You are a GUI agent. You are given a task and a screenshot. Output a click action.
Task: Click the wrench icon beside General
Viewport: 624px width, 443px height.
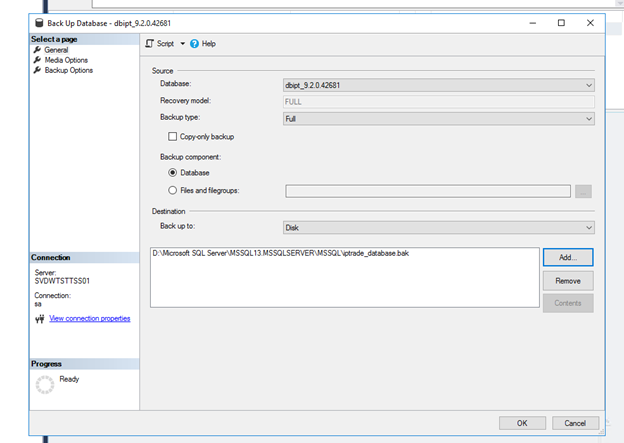[37, 50]
